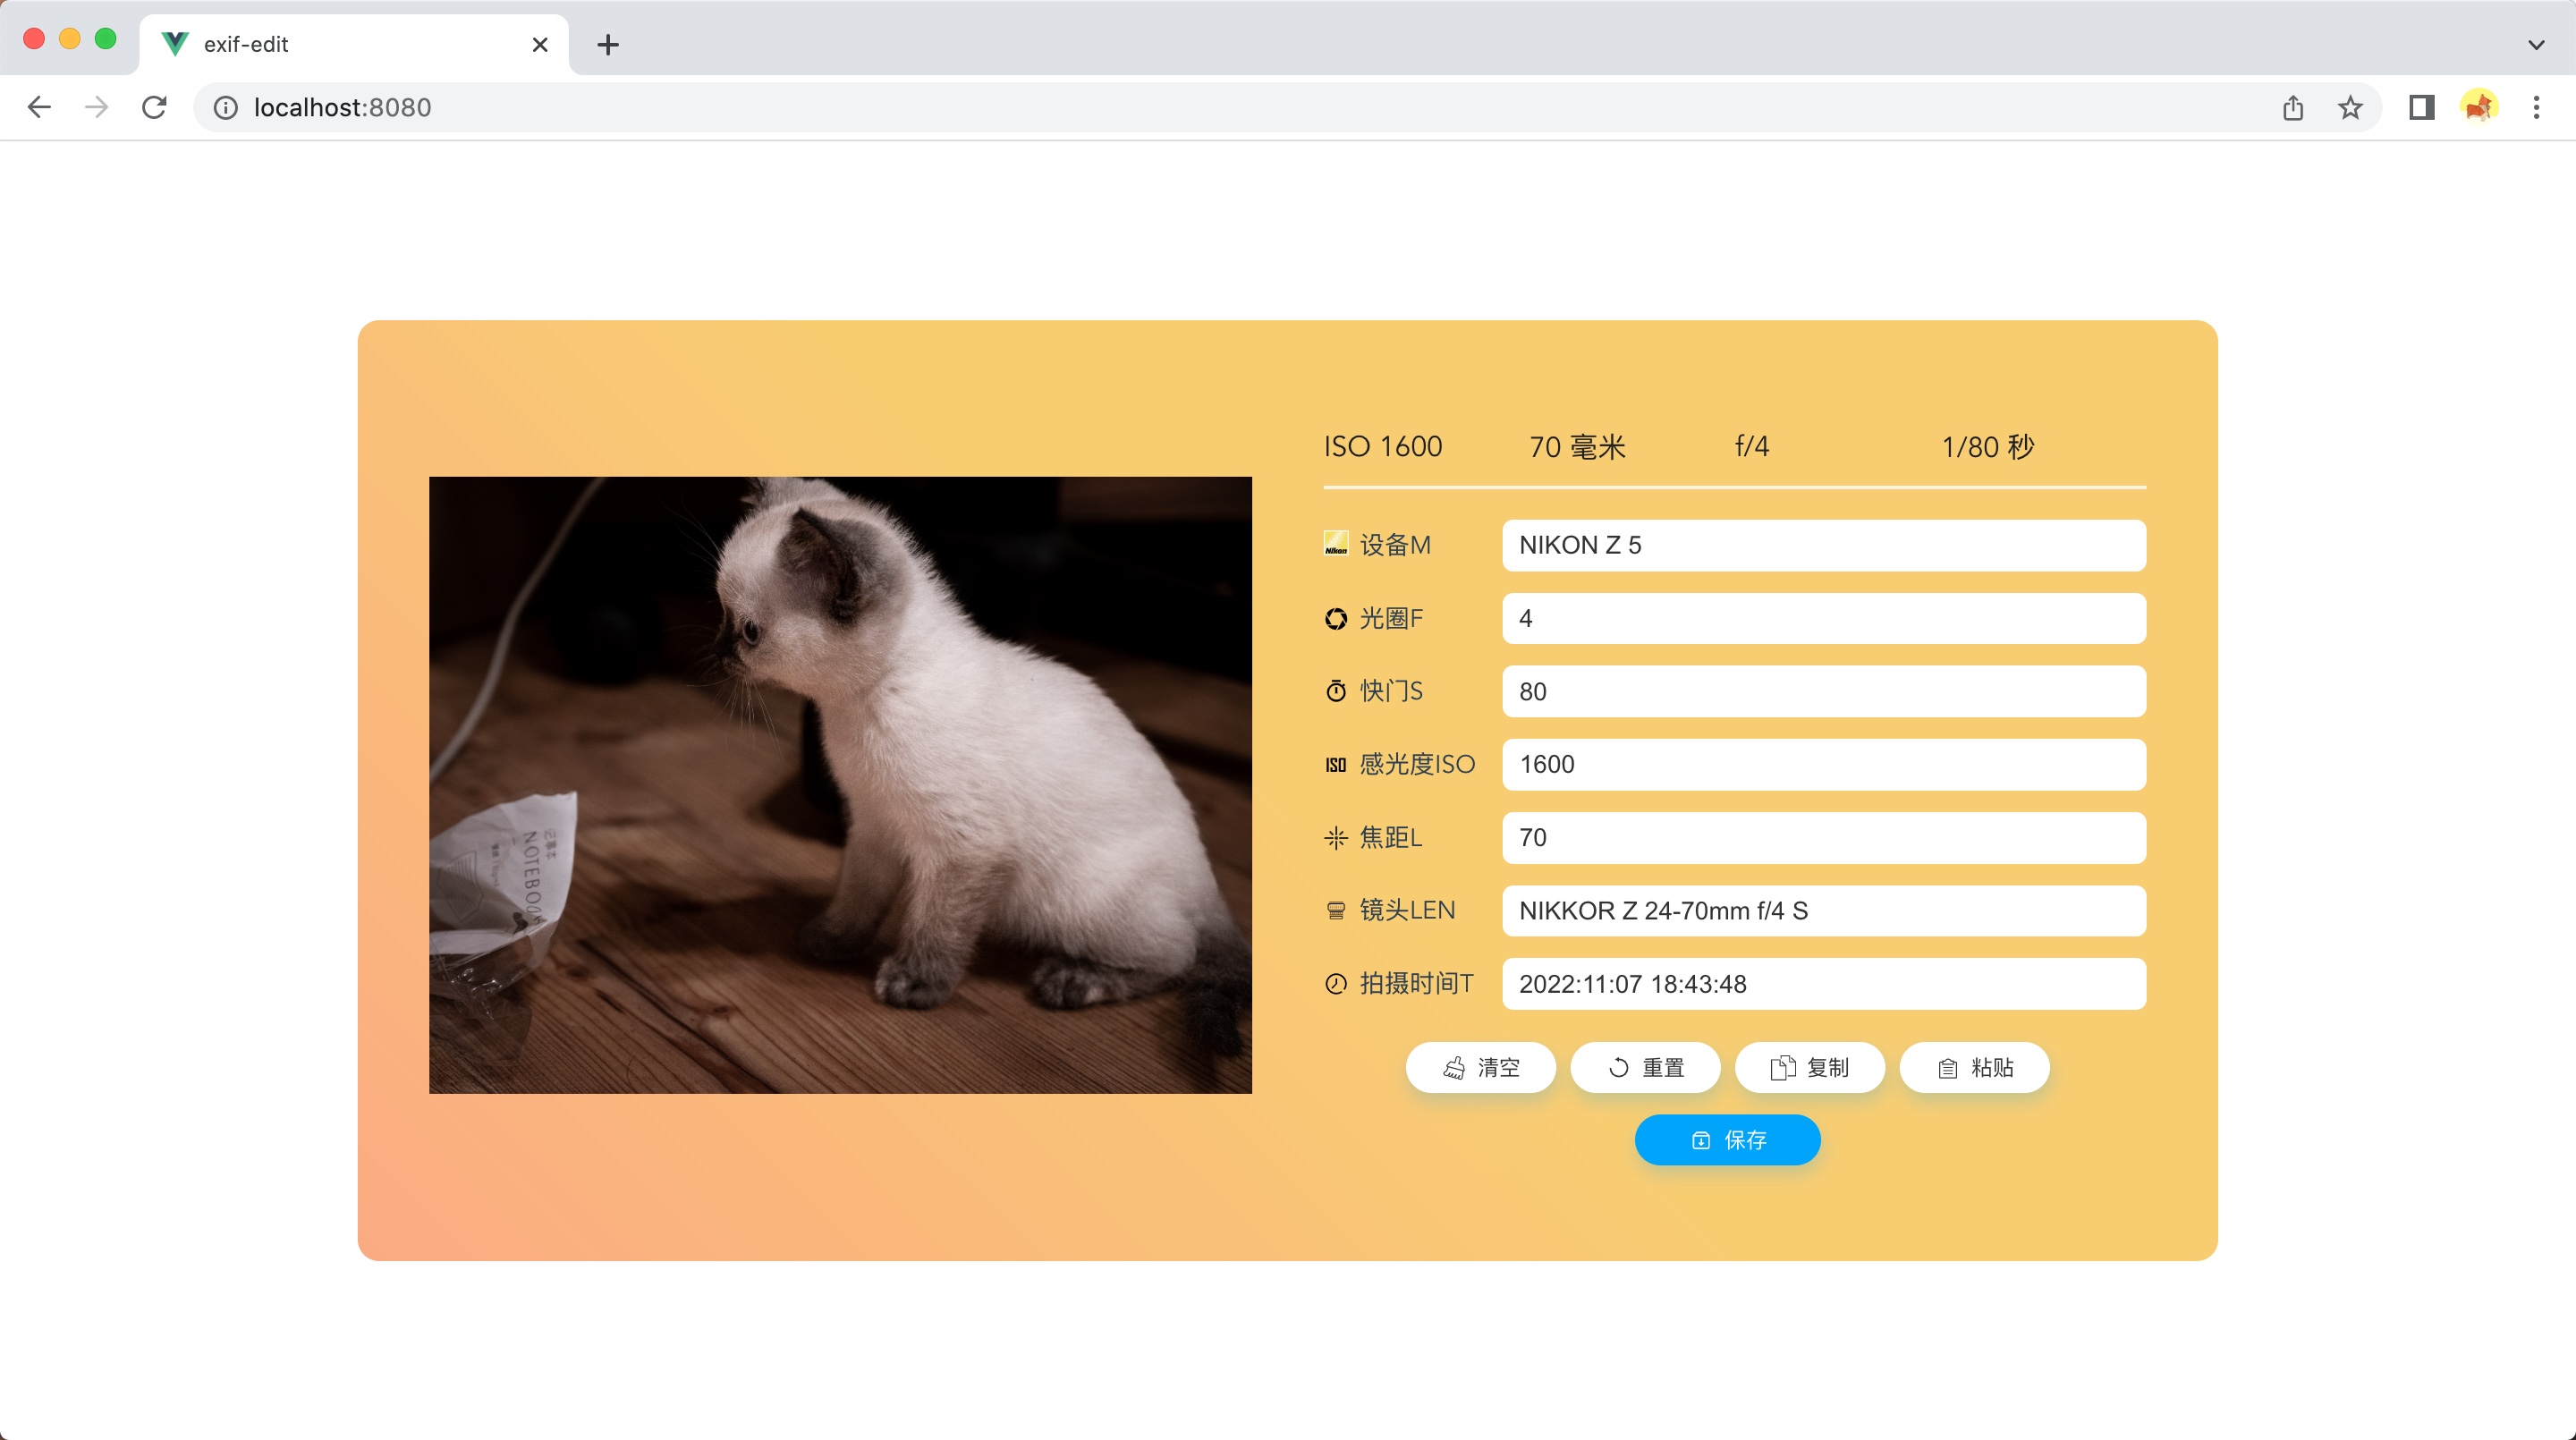Toggle the browser side panel icon
The height and width of the screenshot is (1440, 2576).
(x=2421, y=108)
